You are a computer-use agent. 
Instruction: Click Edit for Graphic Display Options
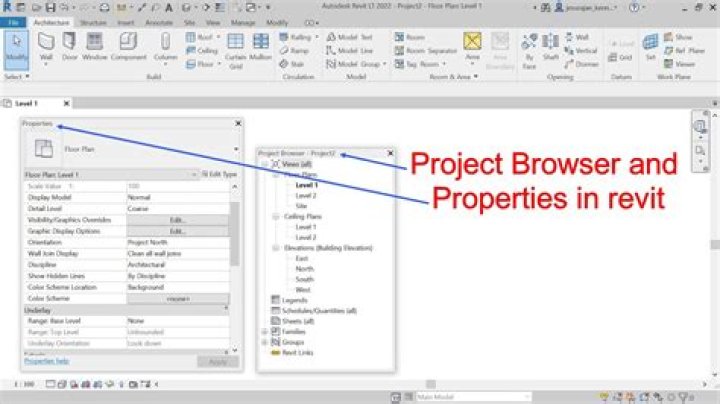tap(178, 231)
